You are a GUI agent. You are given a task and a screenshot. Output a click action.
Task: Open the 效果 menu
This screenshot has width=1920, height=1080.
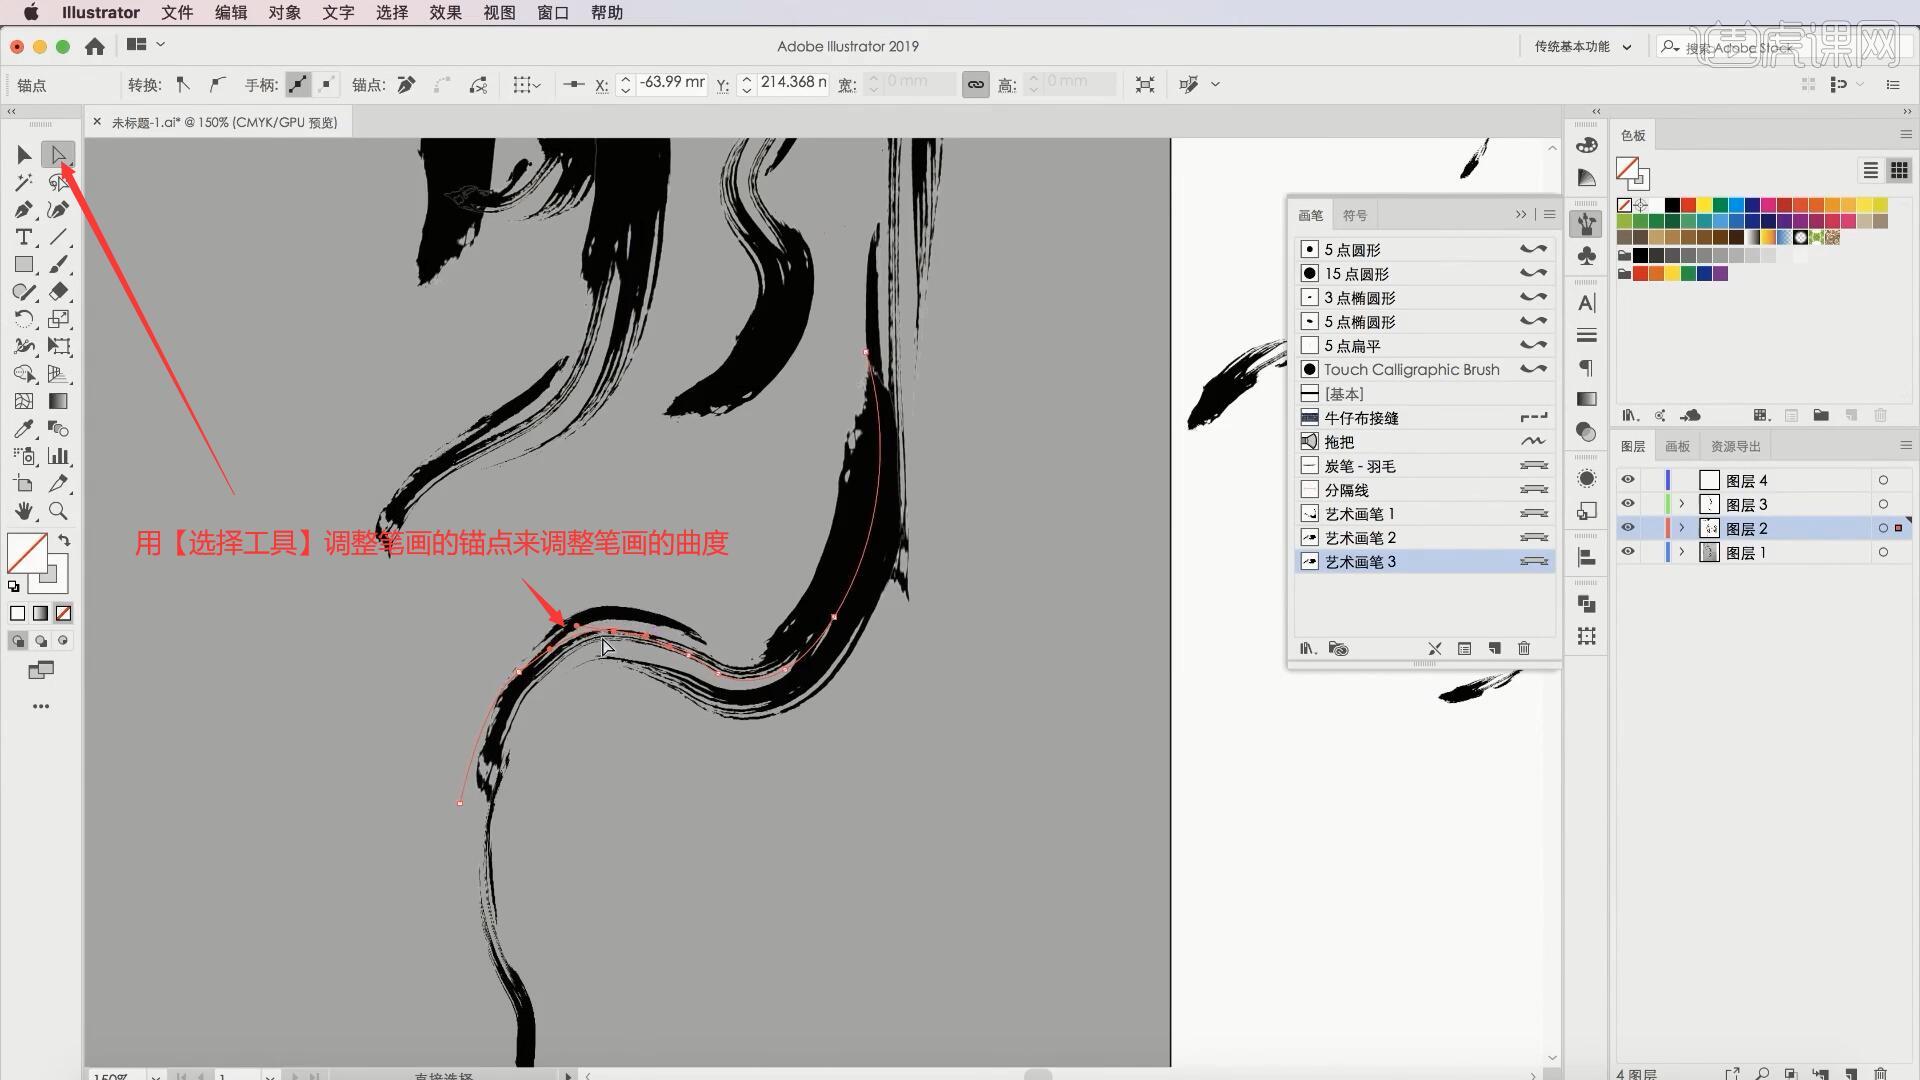[x=446, y=12]
